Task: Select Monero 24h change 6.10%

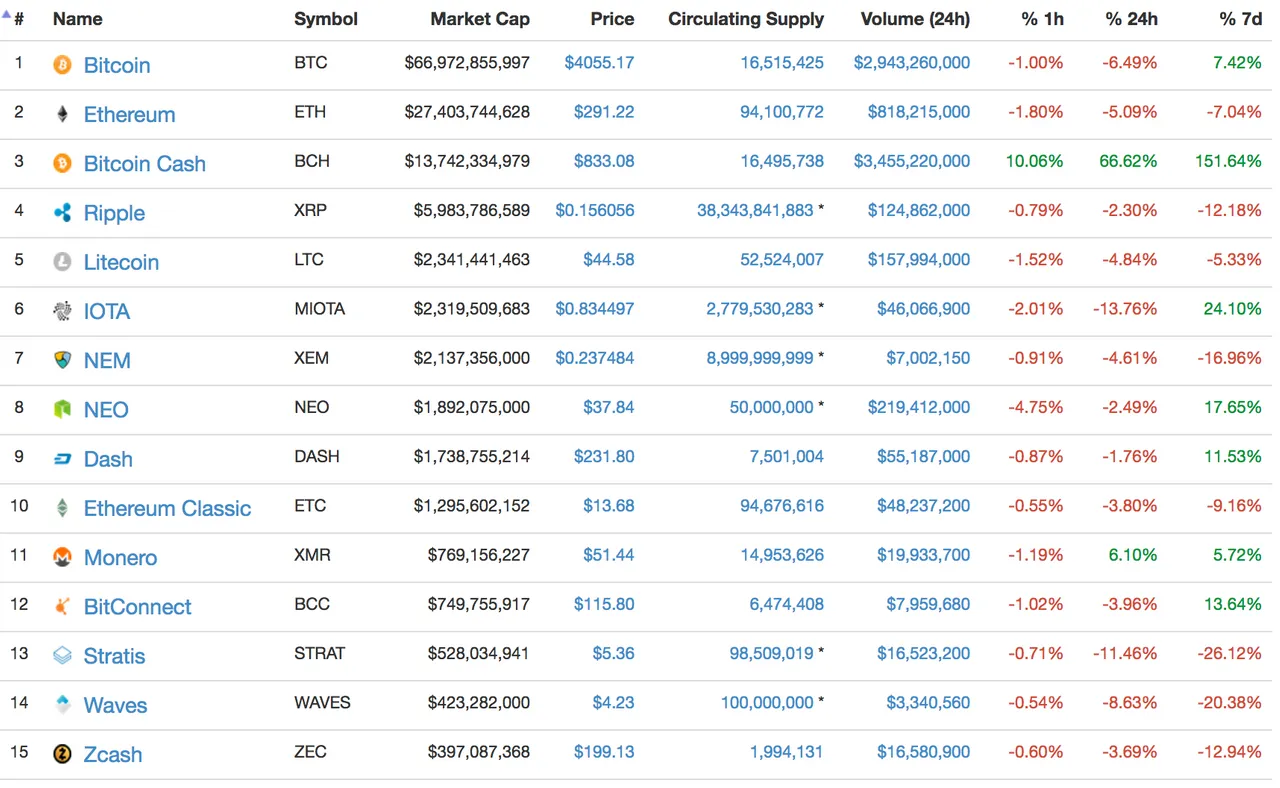Action: (1132, 554)
